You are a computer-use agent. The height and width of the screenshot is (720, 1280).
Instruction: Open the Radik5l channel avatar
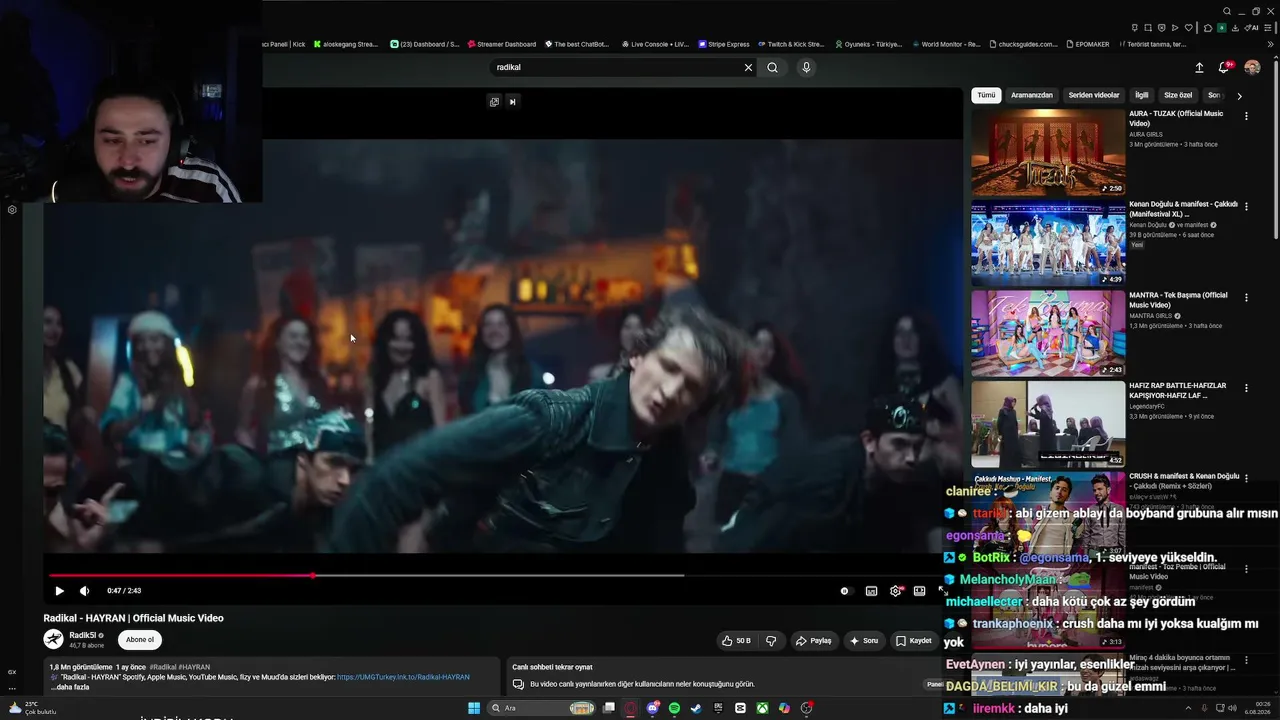[x=53, y=639]
